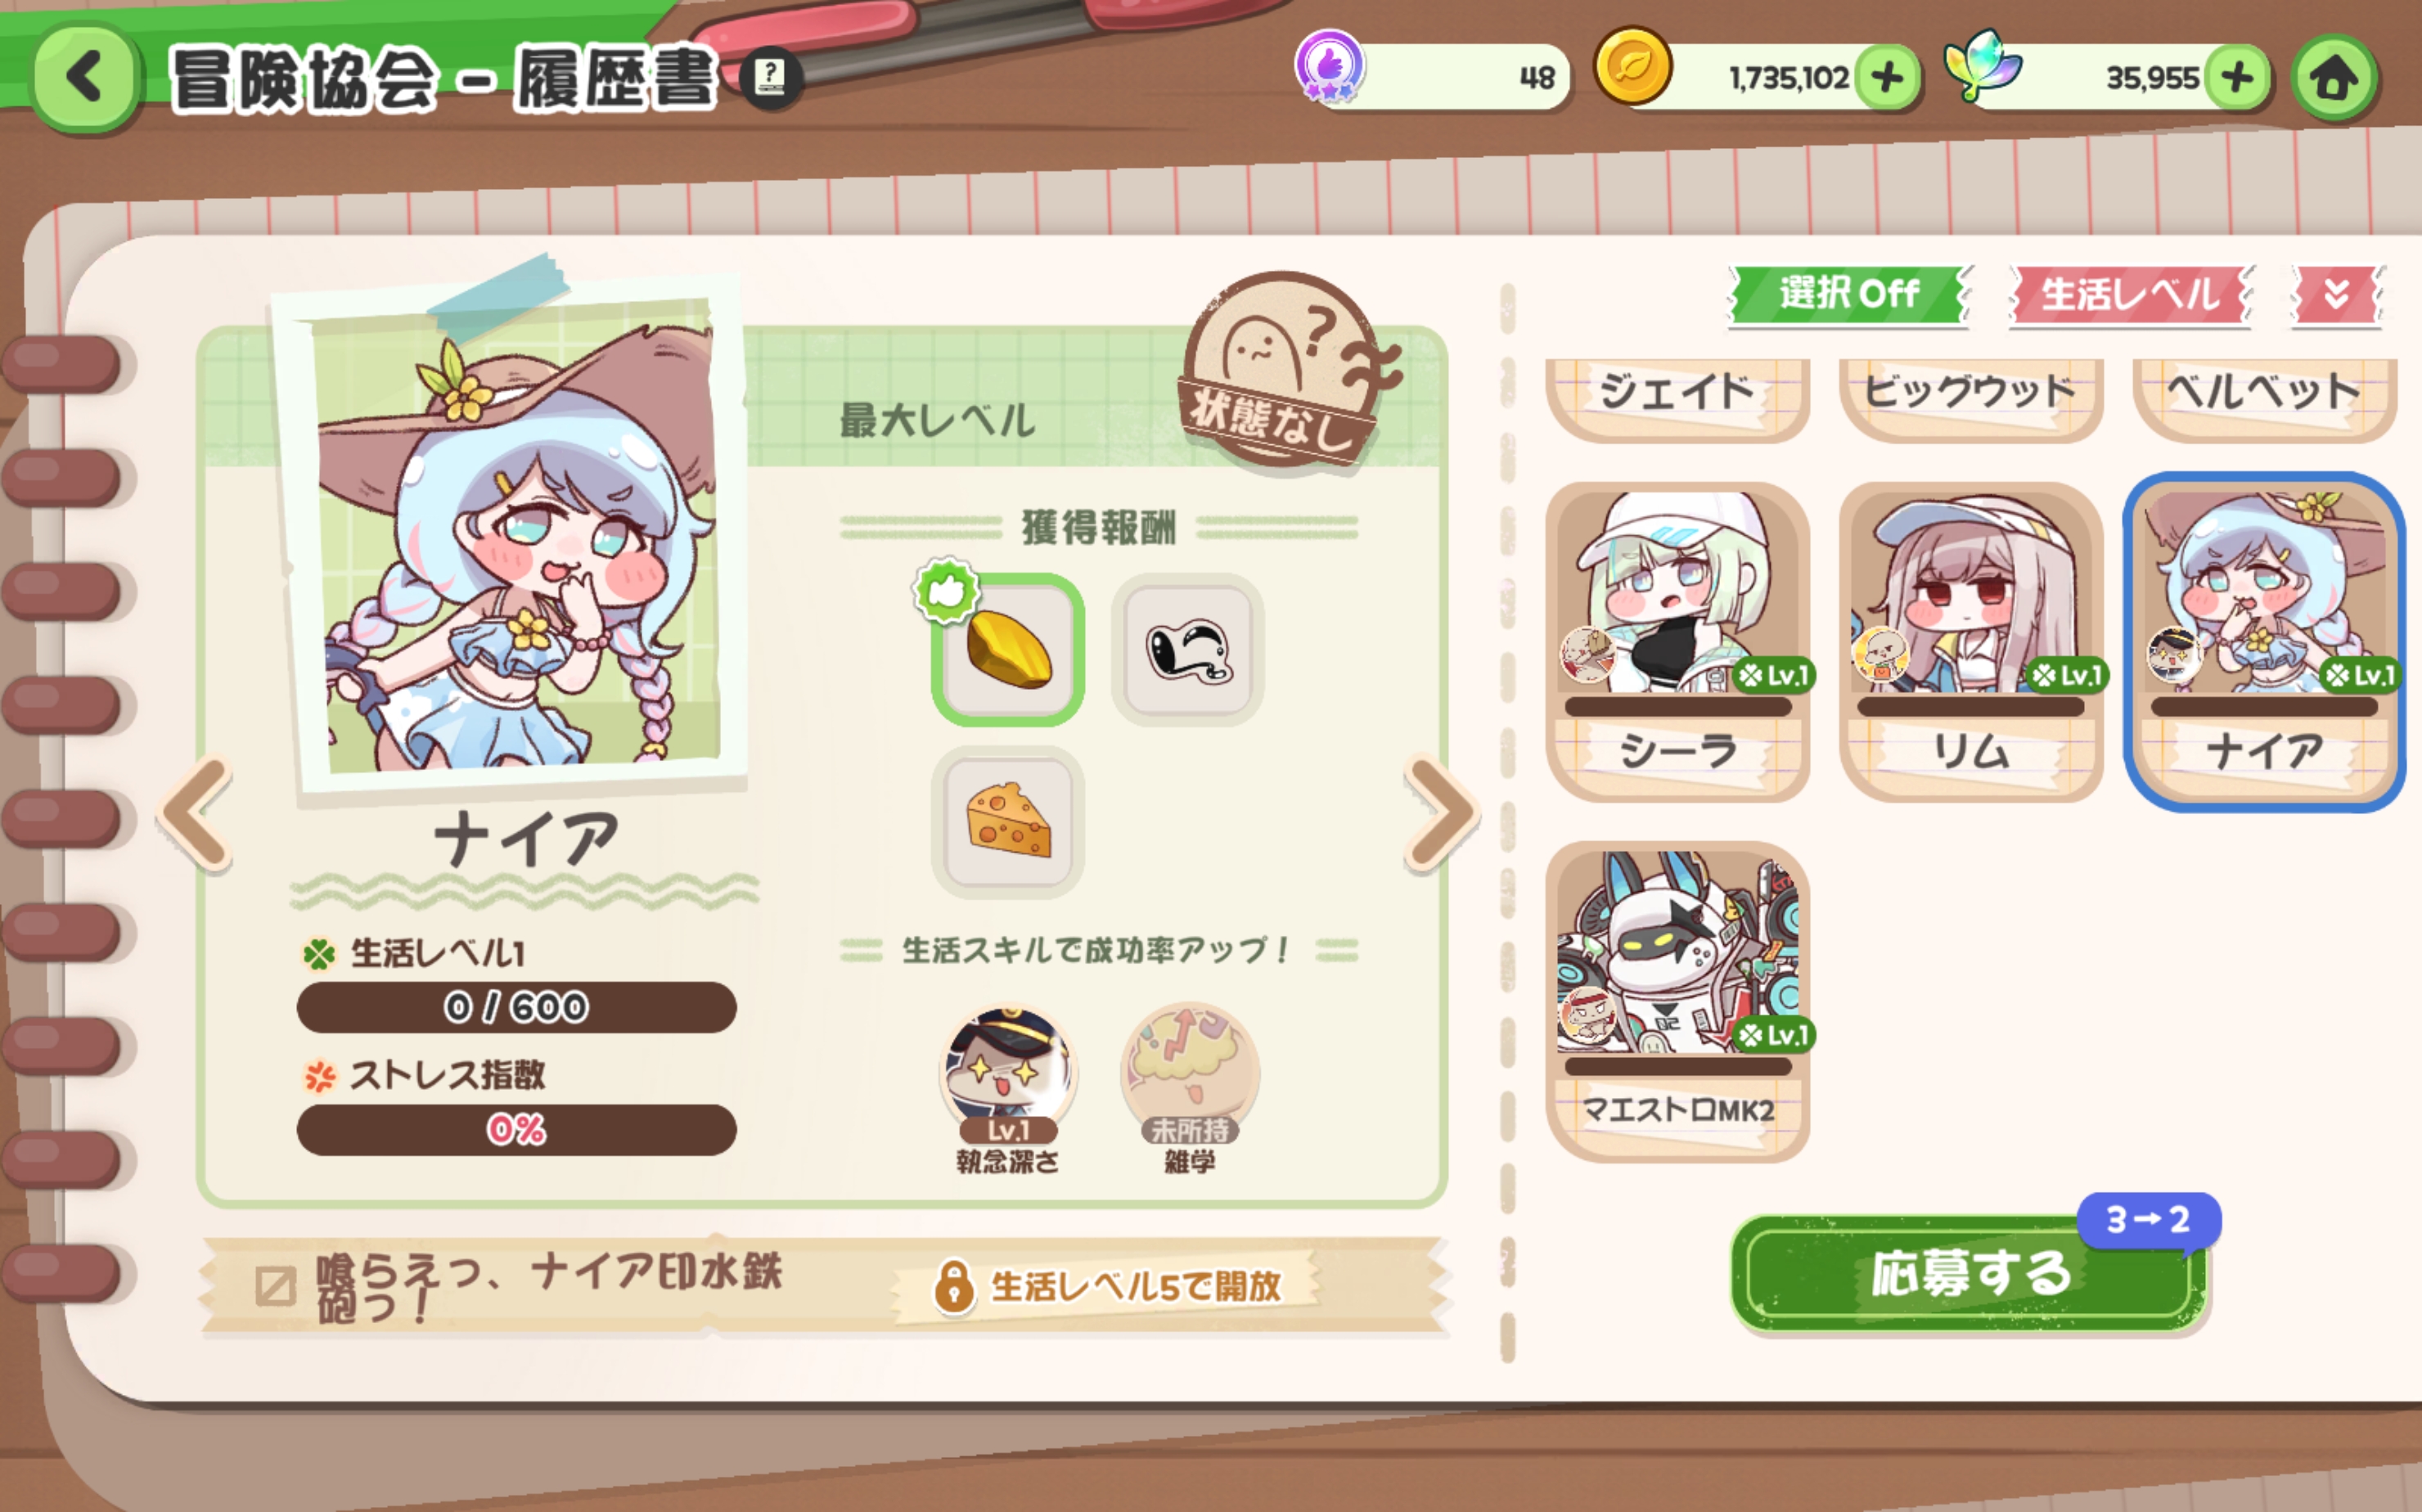Viewport: 2422px width, 1512px height.
Task: Choose the マエストロMK2 character card
Action: (1677, 1001)
